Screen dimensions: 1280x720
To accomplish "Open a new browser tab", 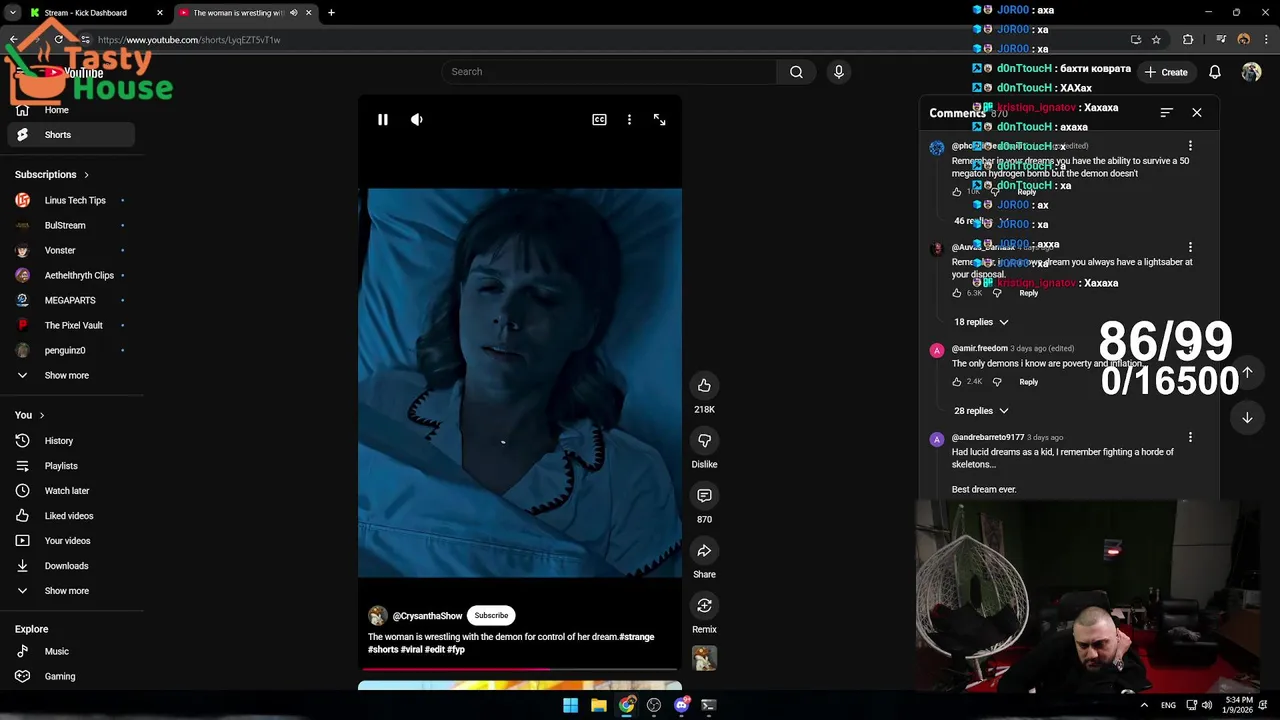I will (x=331, y=13).
